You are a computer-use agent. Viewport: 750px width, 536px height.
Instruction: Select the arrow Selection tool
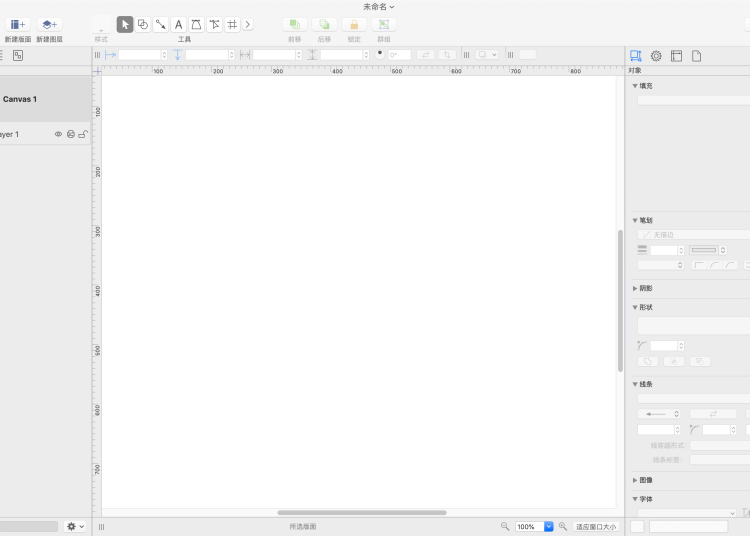click(x=125, y=24)
